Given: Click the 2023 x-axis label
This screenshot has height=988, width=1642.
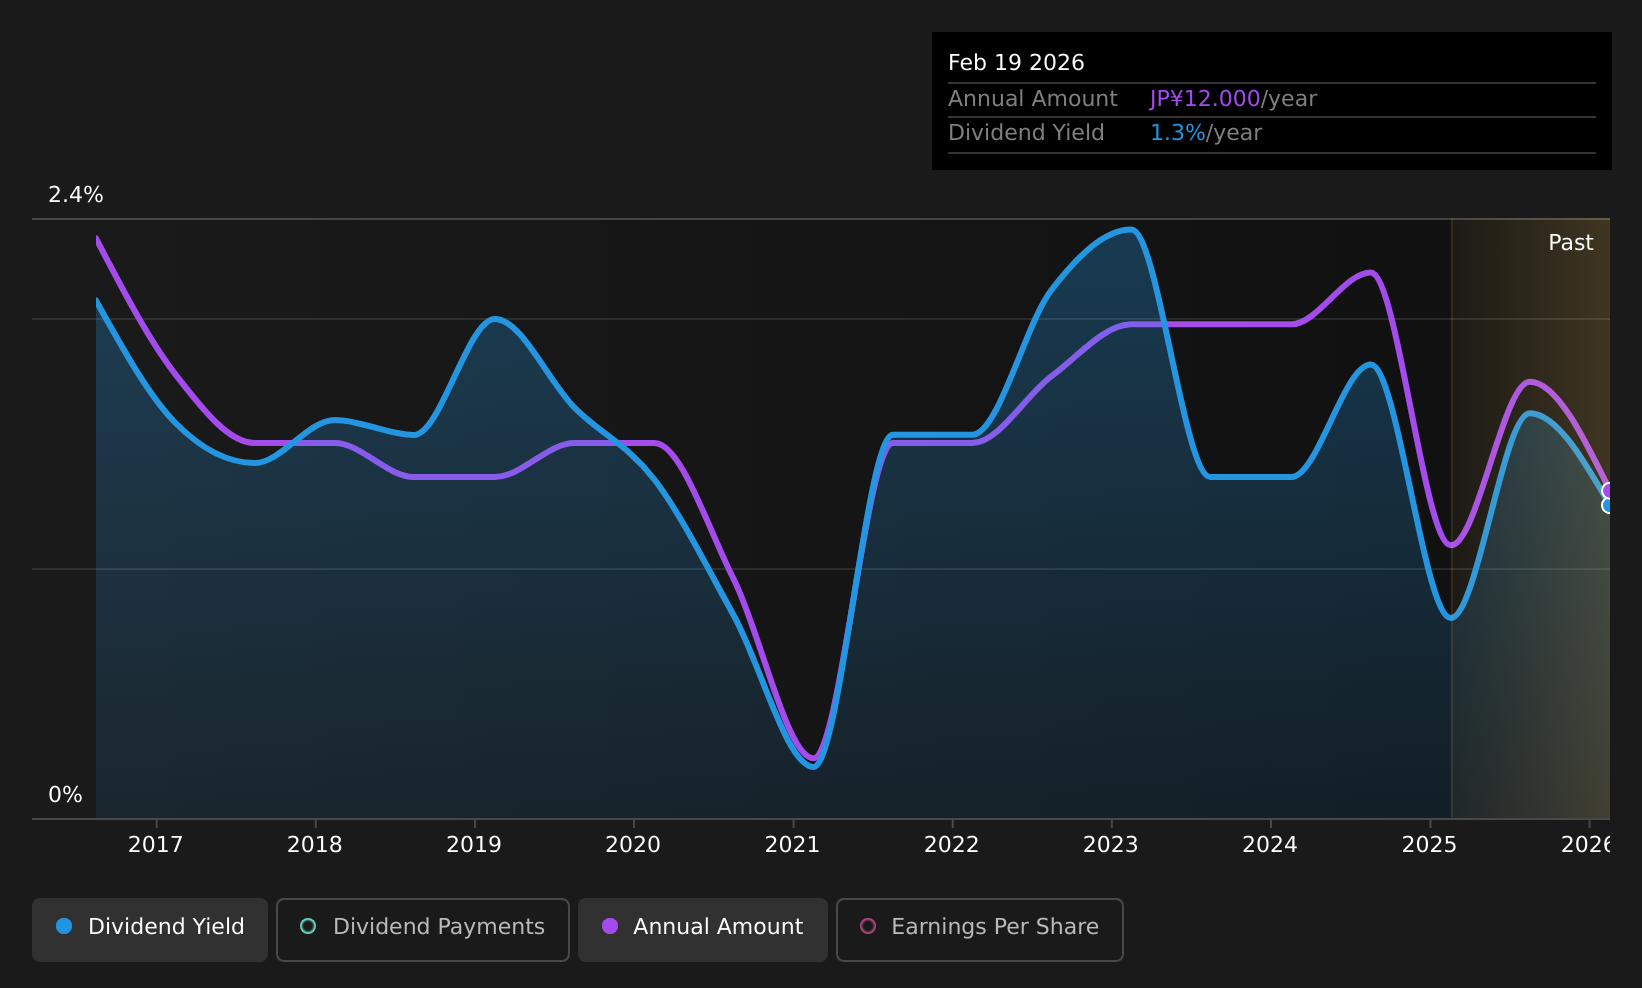Looking at the screenshot, I should [x=1111, y=845].
